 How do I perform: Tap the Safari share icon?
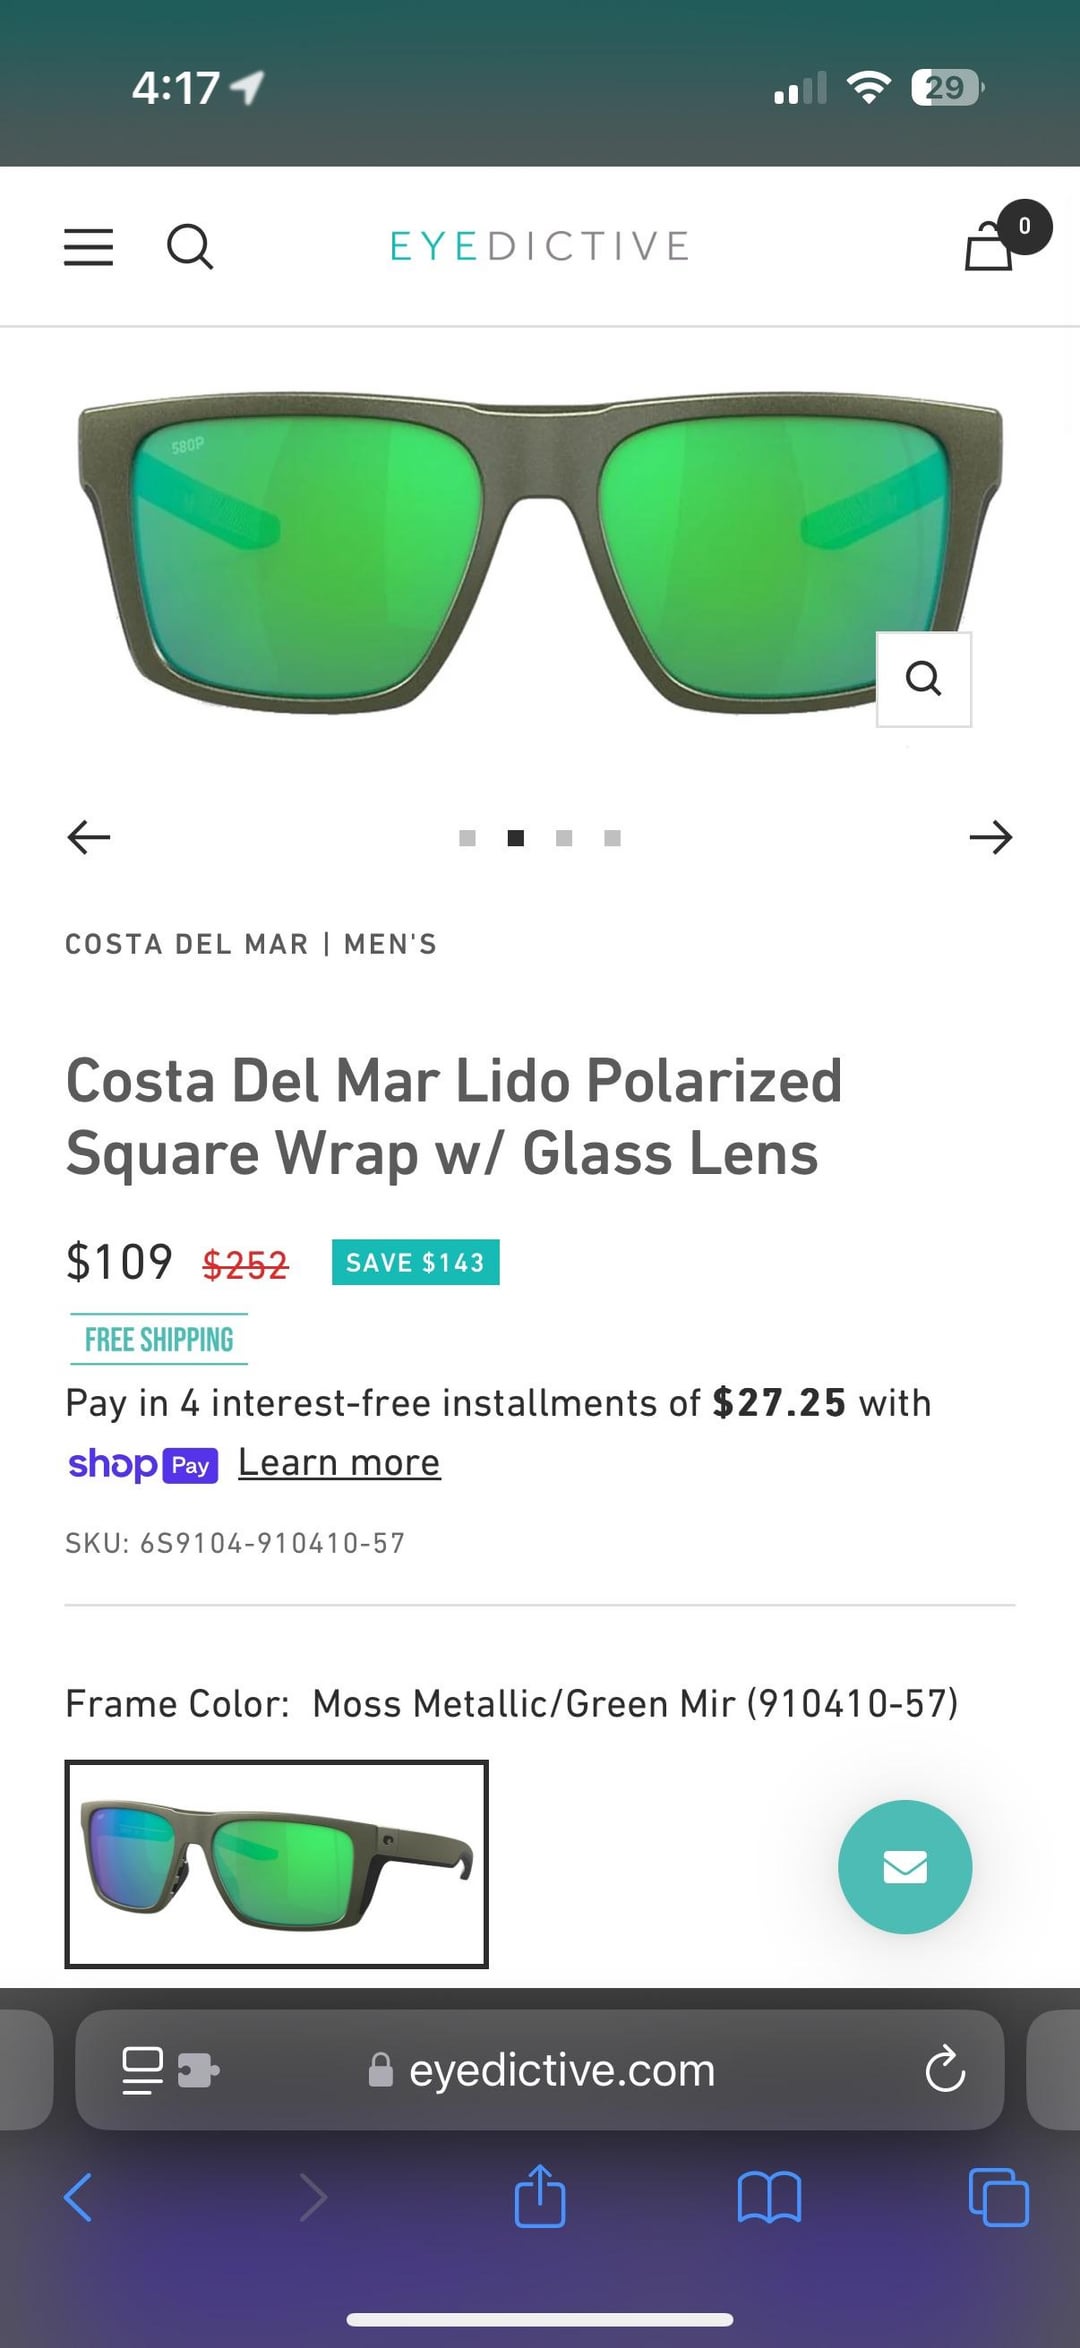[540, 2197]
